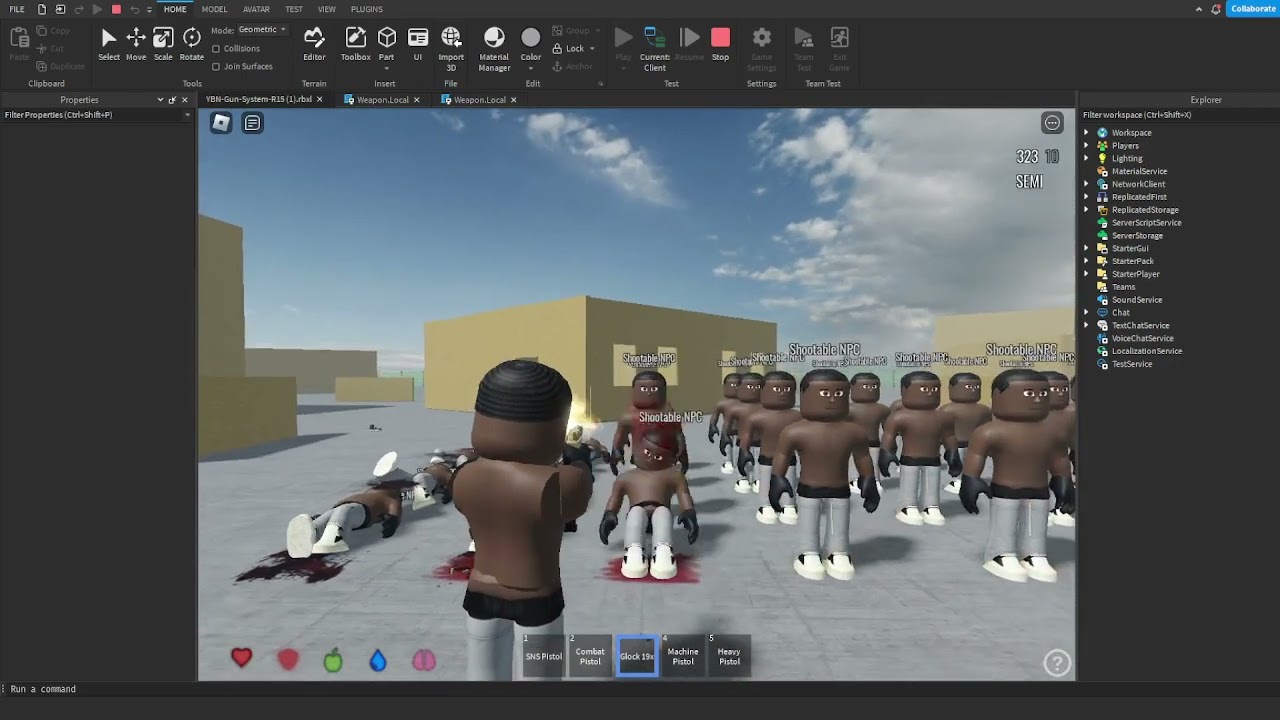
Task: Expand the ReplicatedStorage node
Action: tap(1086, 210)
